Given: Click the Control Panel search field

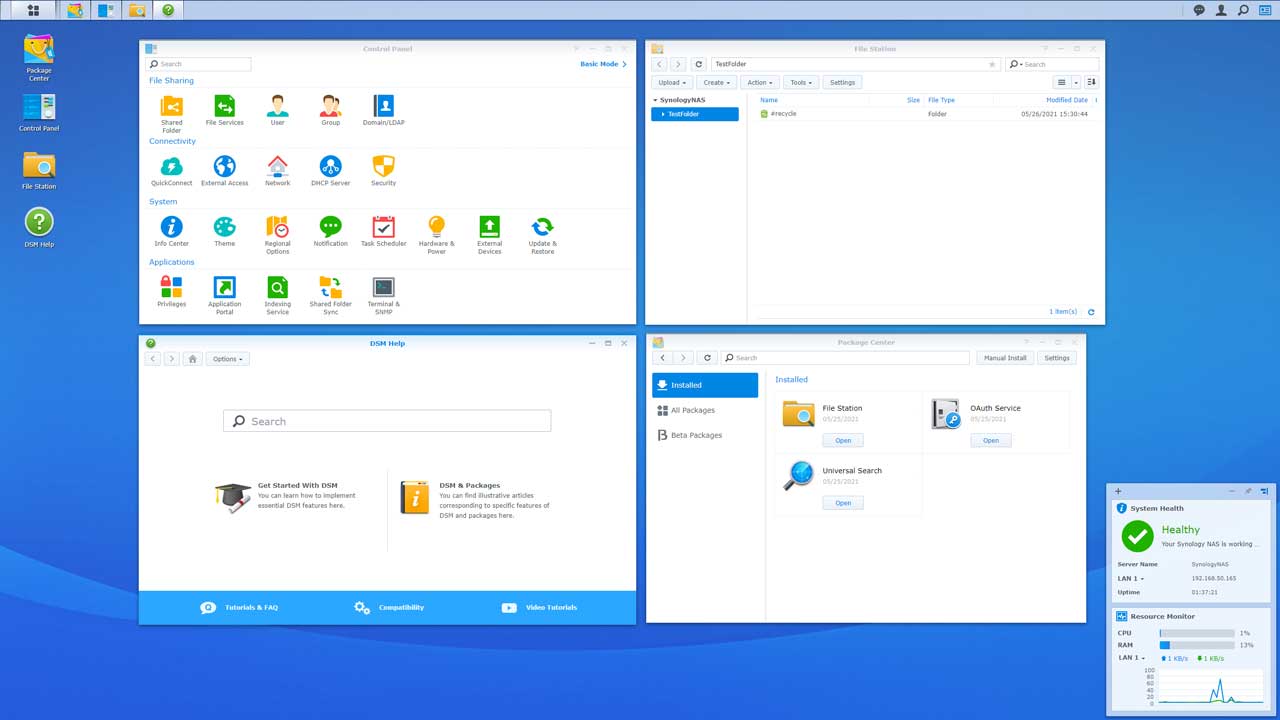Looking at the screenshot, I should [x=199, y=64].
